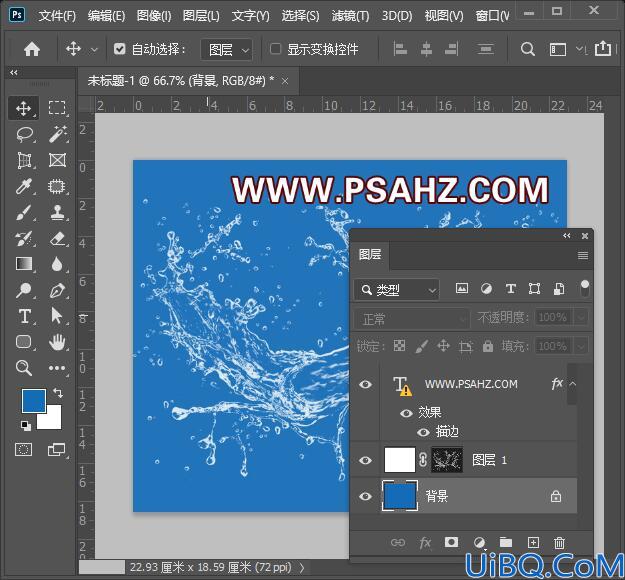Pick the Magic Wand tool
Screen dimensions: 625x580
[57, 134]
